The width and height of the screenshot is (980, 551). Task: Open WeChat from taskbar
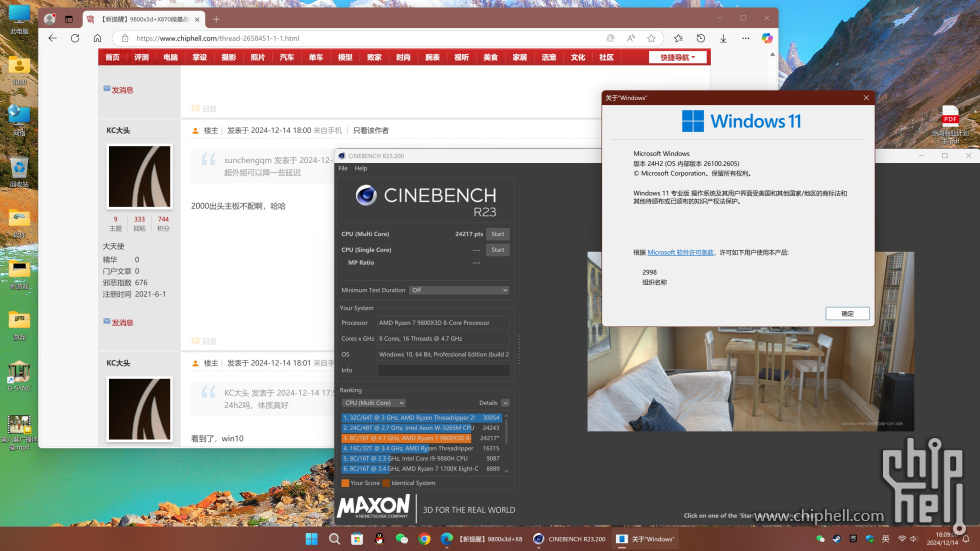click(x=402, y=539)
